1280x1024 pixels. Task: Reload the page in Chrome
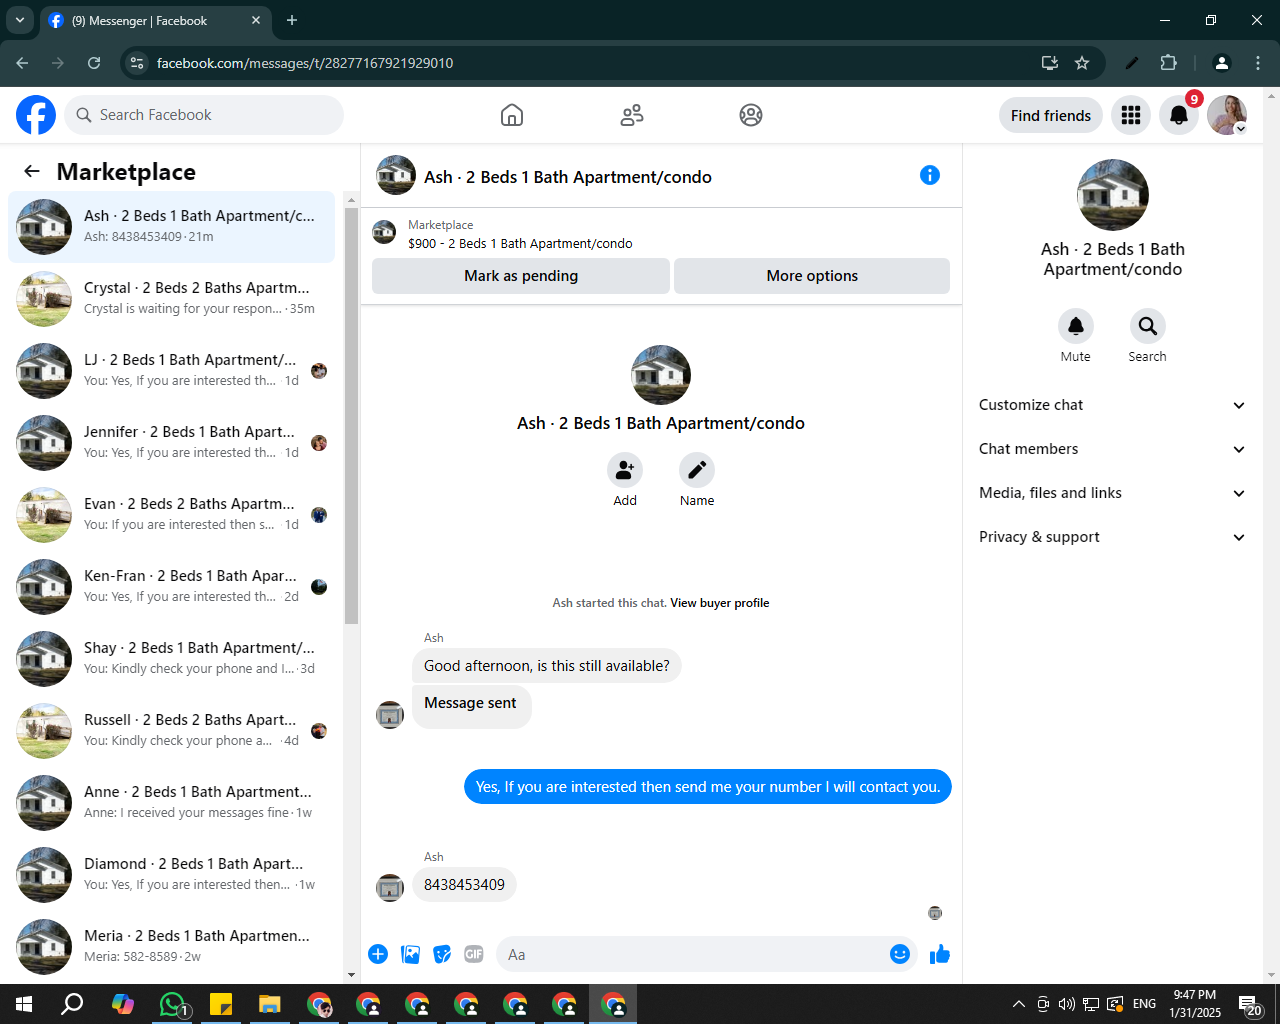(x=94, y=63)
